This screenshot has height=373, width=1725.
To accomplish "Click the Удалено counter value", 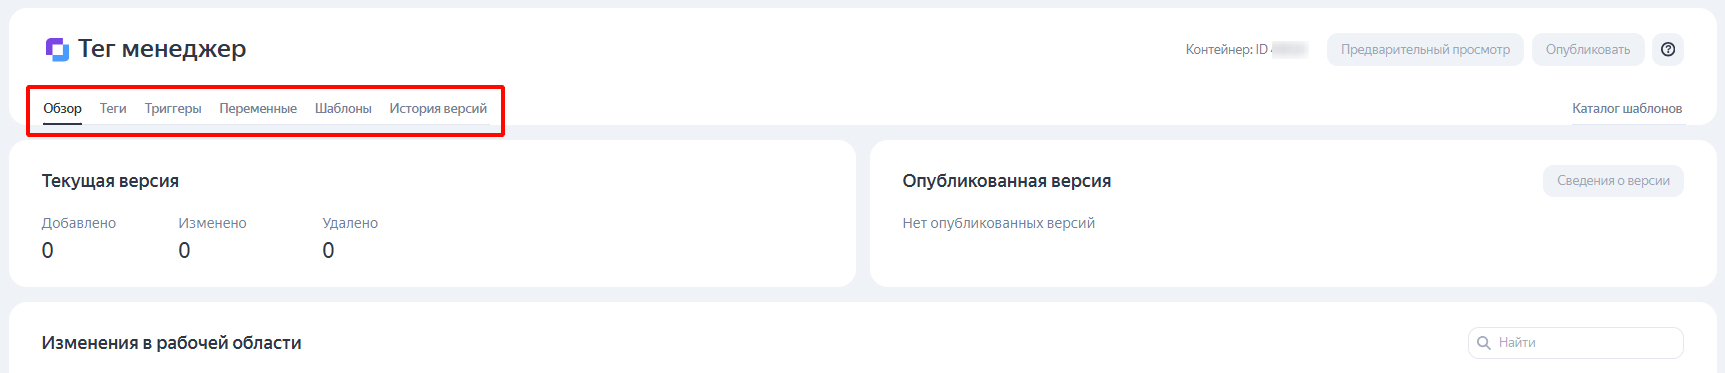I will pos(328,251).
